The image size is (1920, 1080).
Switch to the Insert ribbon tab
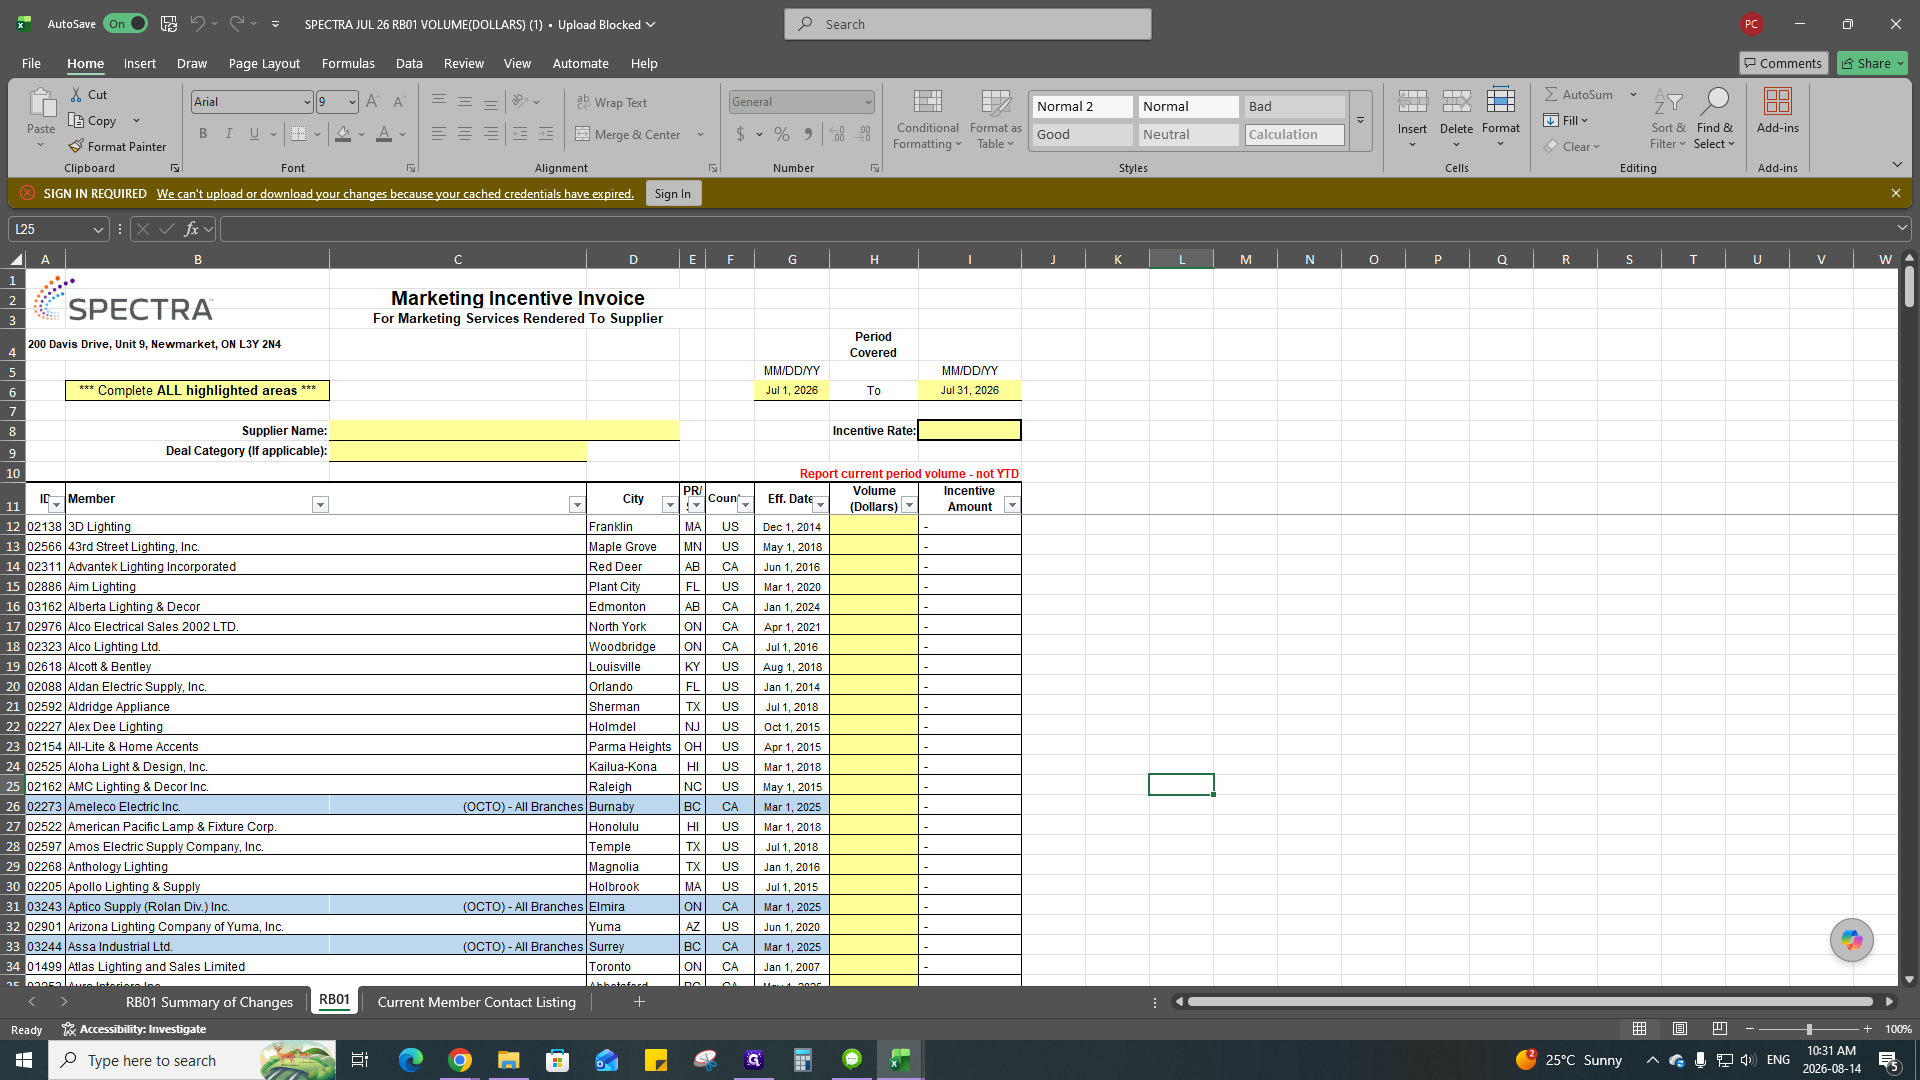click(140, 63)
